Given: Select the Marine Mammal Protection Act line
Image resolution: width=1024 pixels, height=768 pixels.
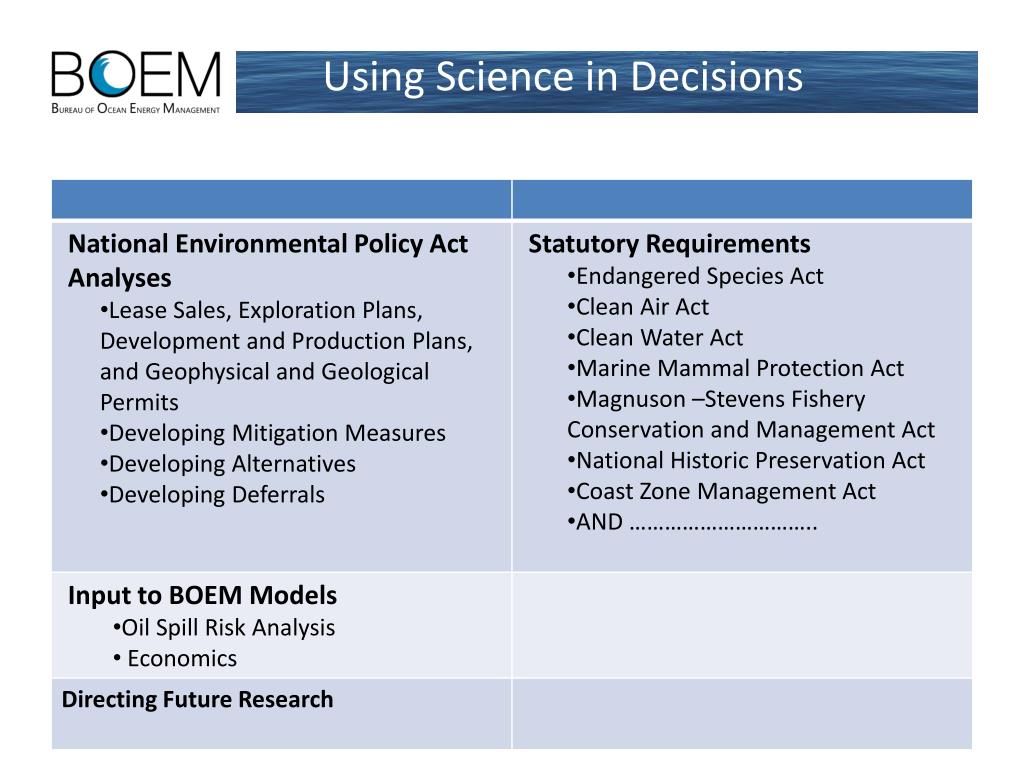Looking at the screenshot, I should coord(735,368).
